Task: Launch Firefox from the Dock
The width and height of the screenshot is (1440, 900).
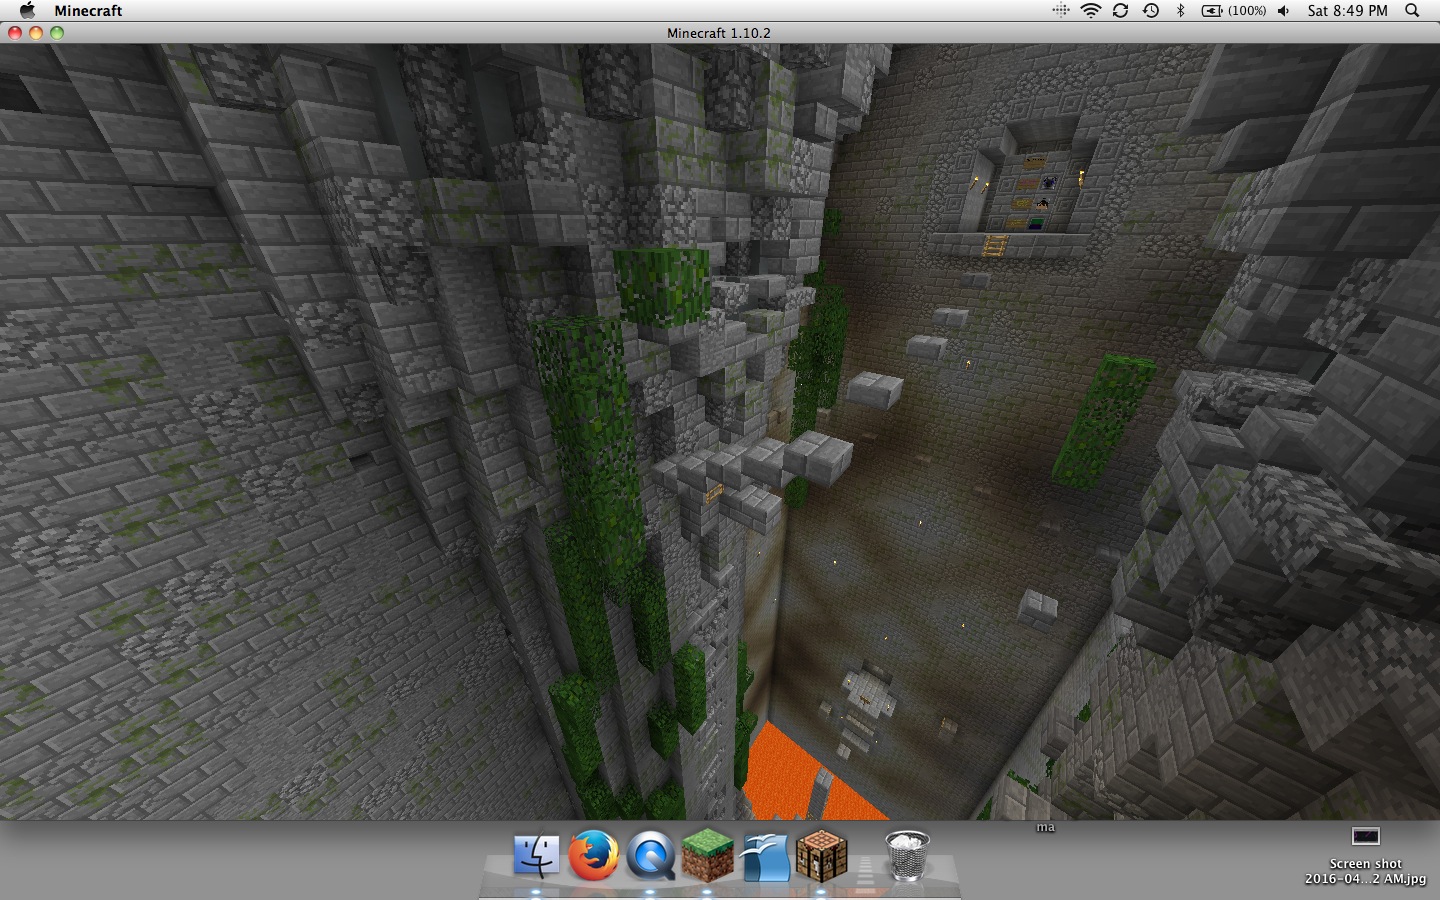Action: [594, 856]
